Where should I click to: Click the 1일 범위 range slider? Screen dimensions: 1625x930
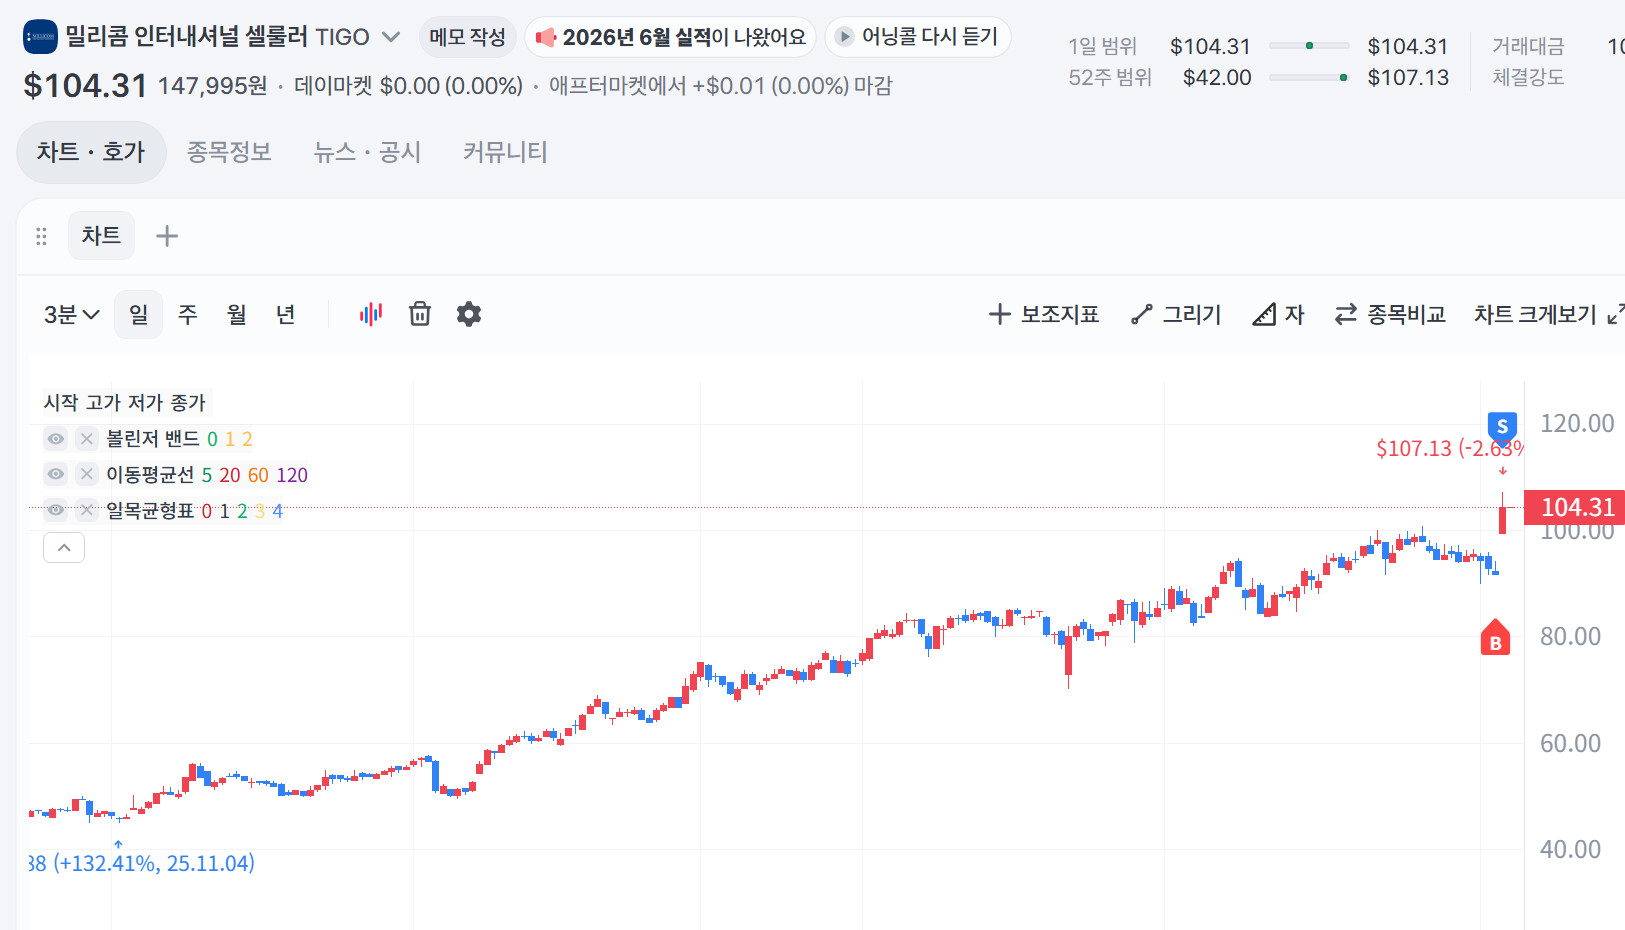1309,46
